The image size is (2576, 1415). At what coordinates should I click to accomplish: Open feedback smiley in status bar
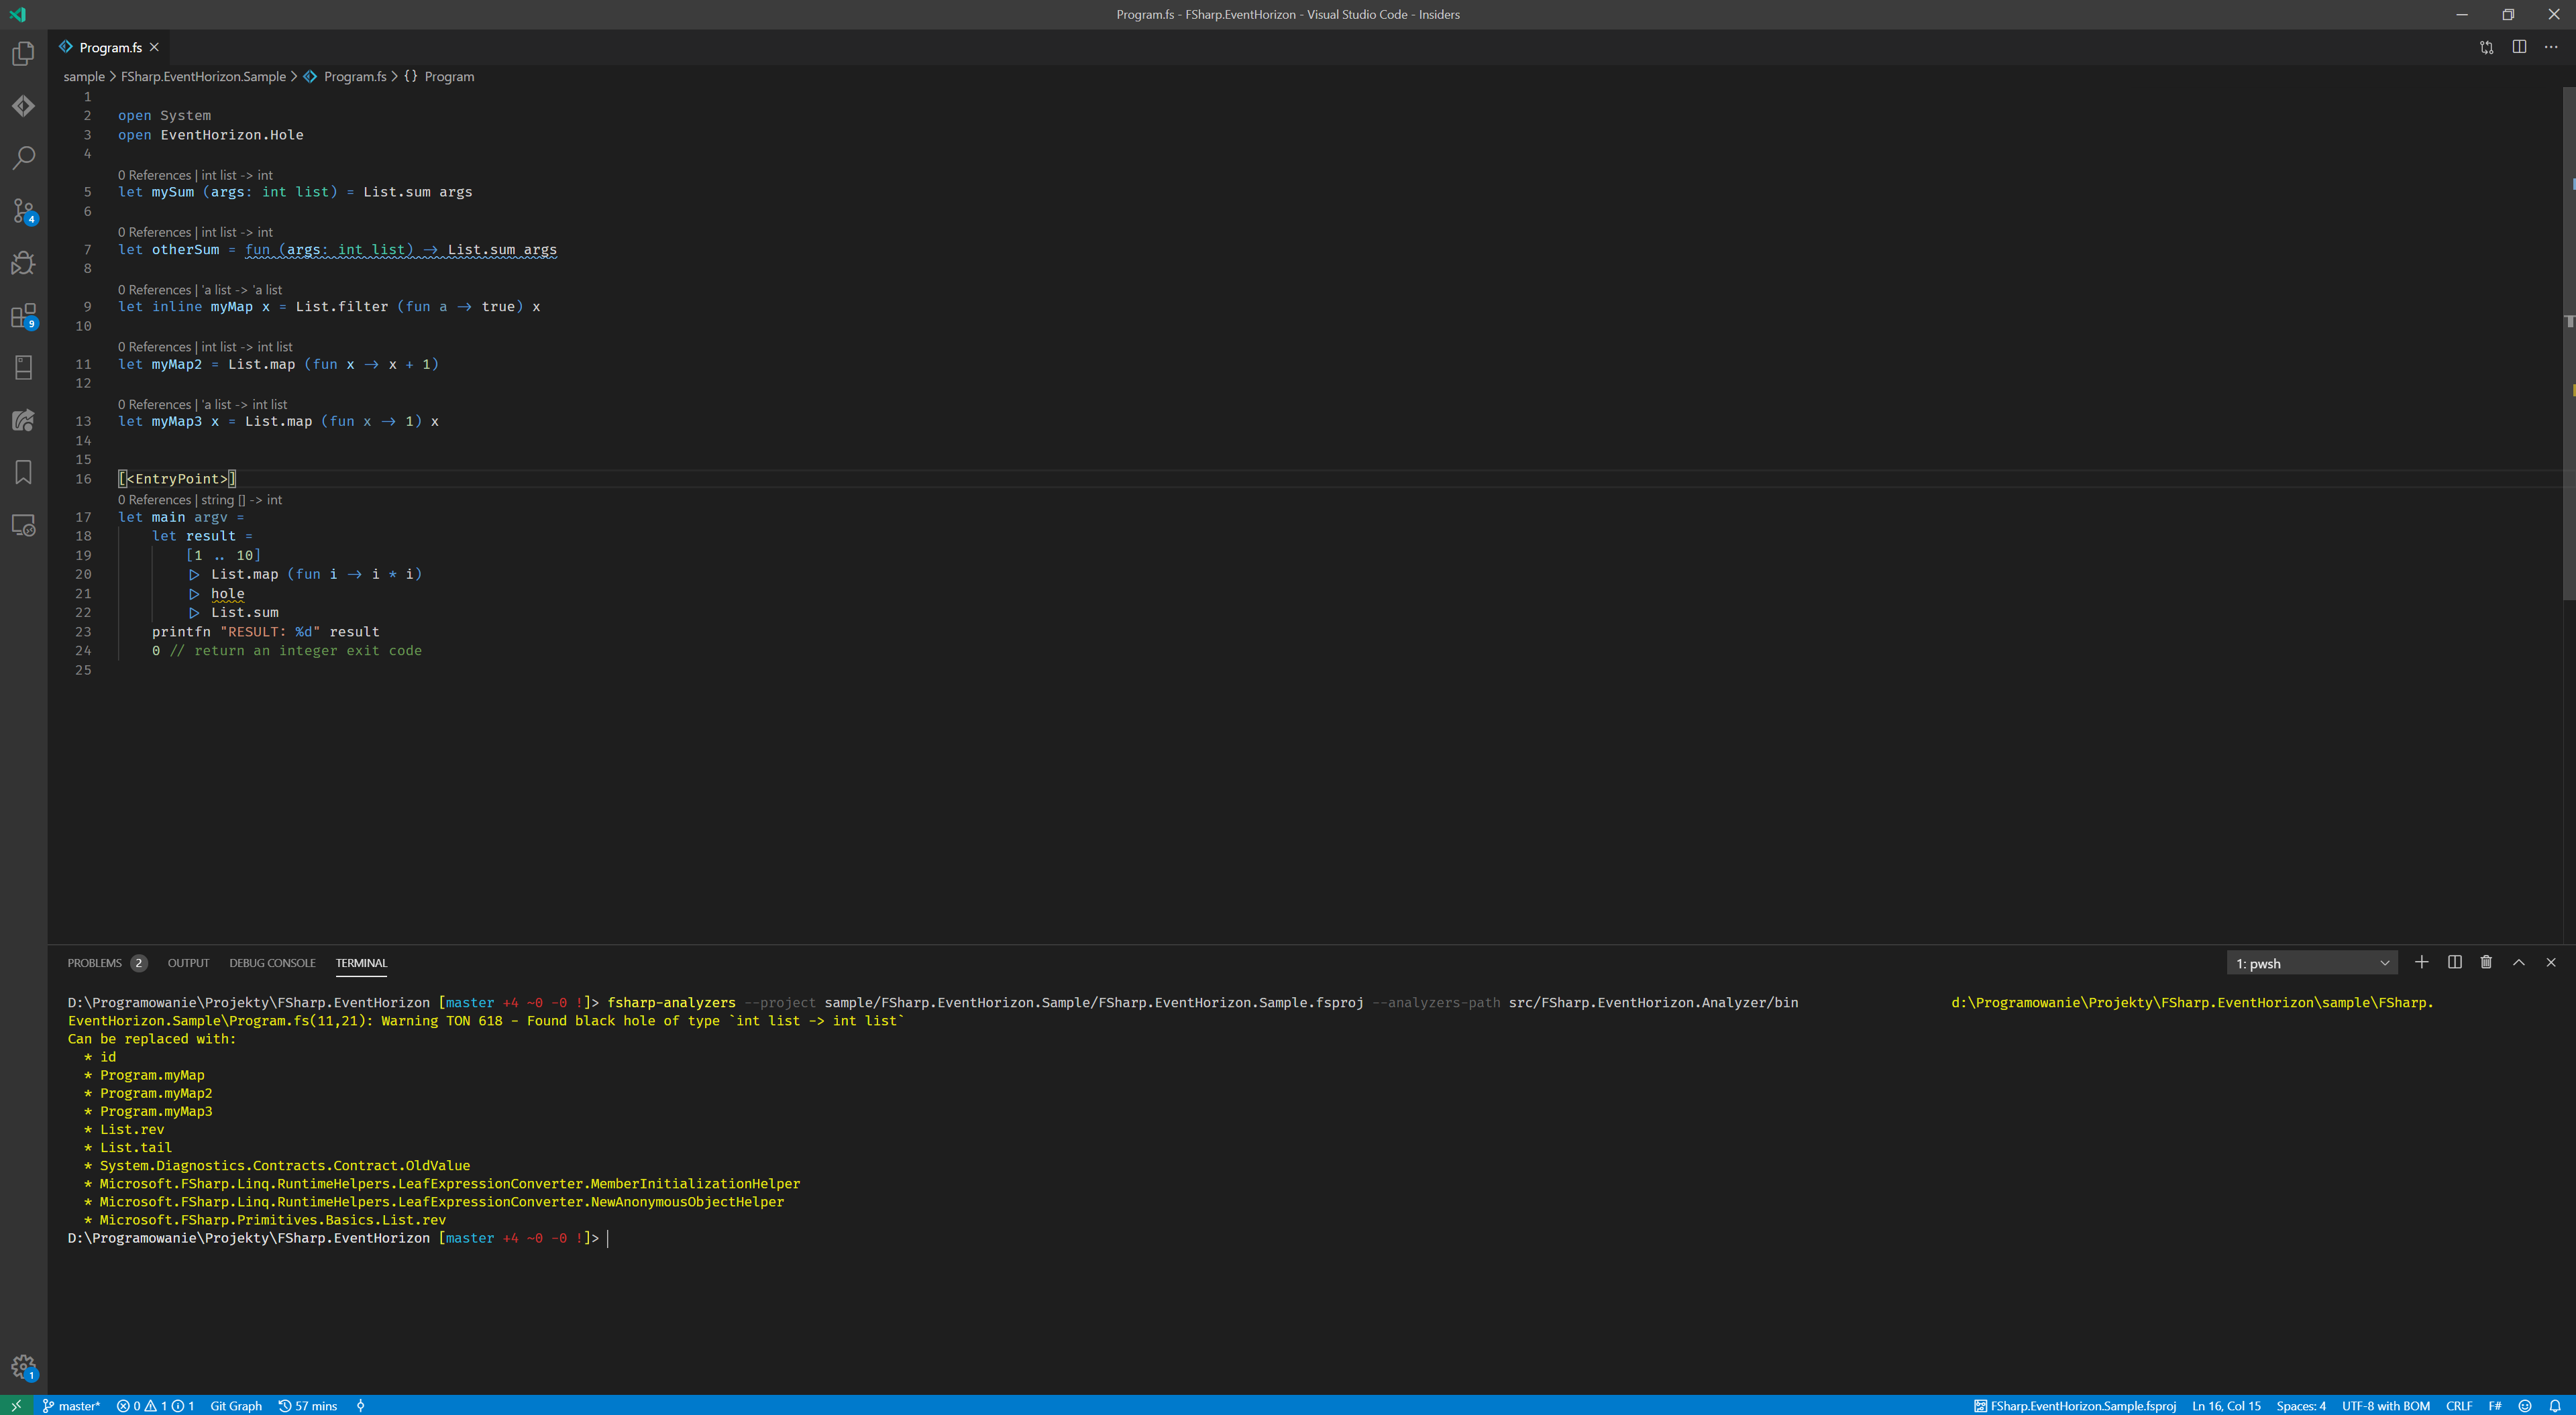click(x=2525, y=1405)
